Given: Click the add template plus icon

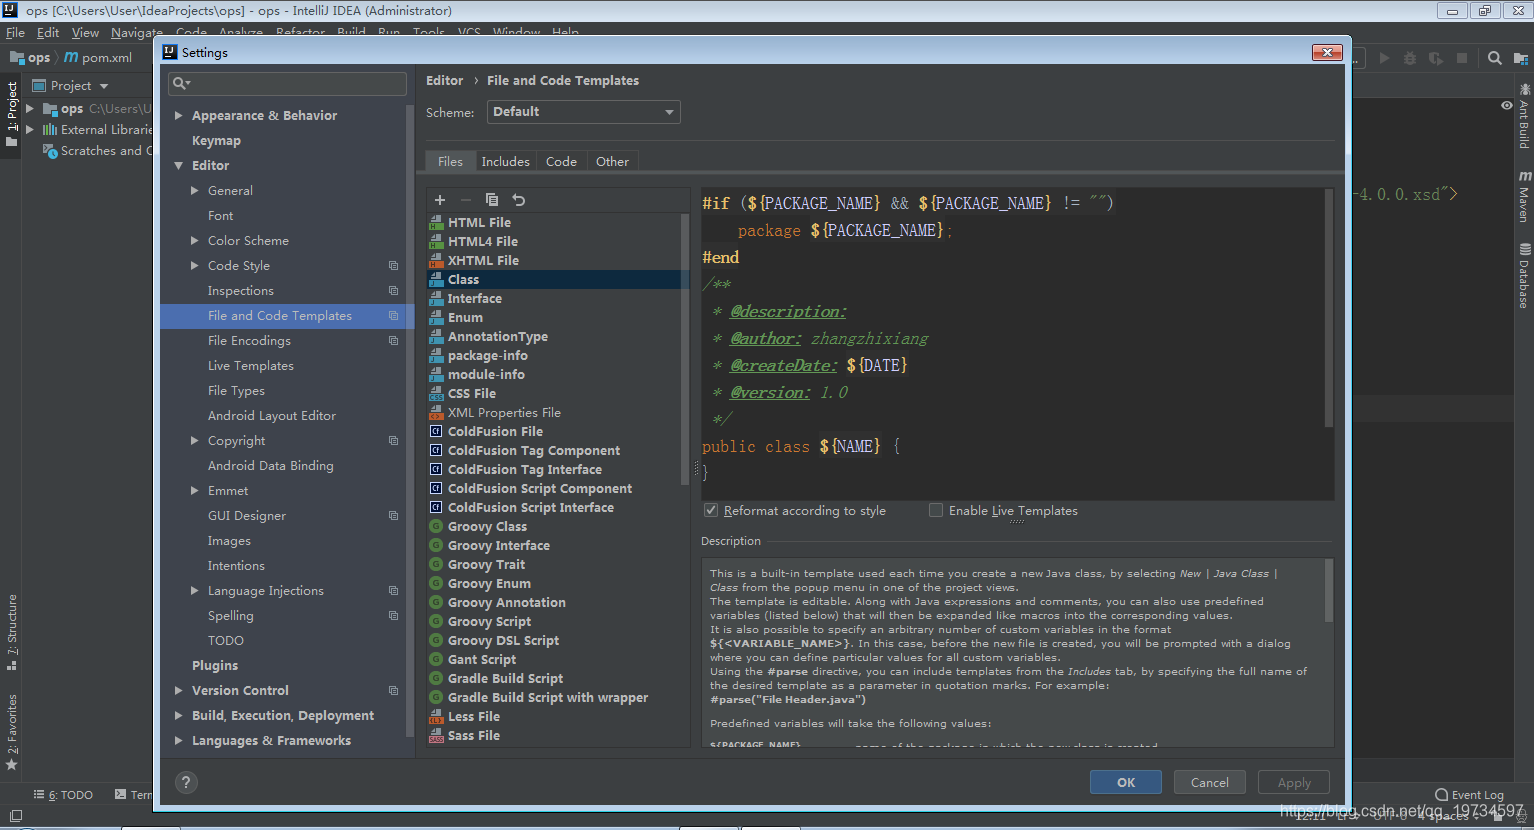Looking at the screenshot, I should coord(440,200).
